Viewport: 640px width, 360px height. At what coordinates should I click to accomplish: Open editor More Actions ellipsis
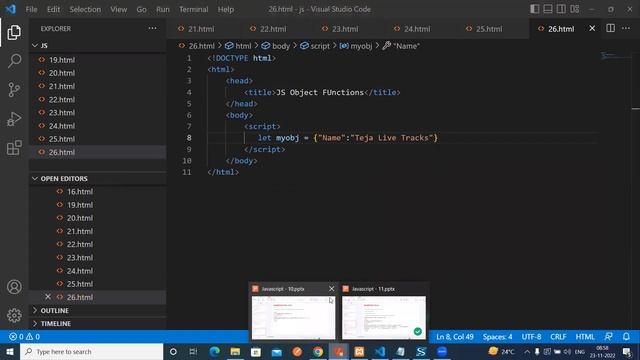[x=626, y=29]
